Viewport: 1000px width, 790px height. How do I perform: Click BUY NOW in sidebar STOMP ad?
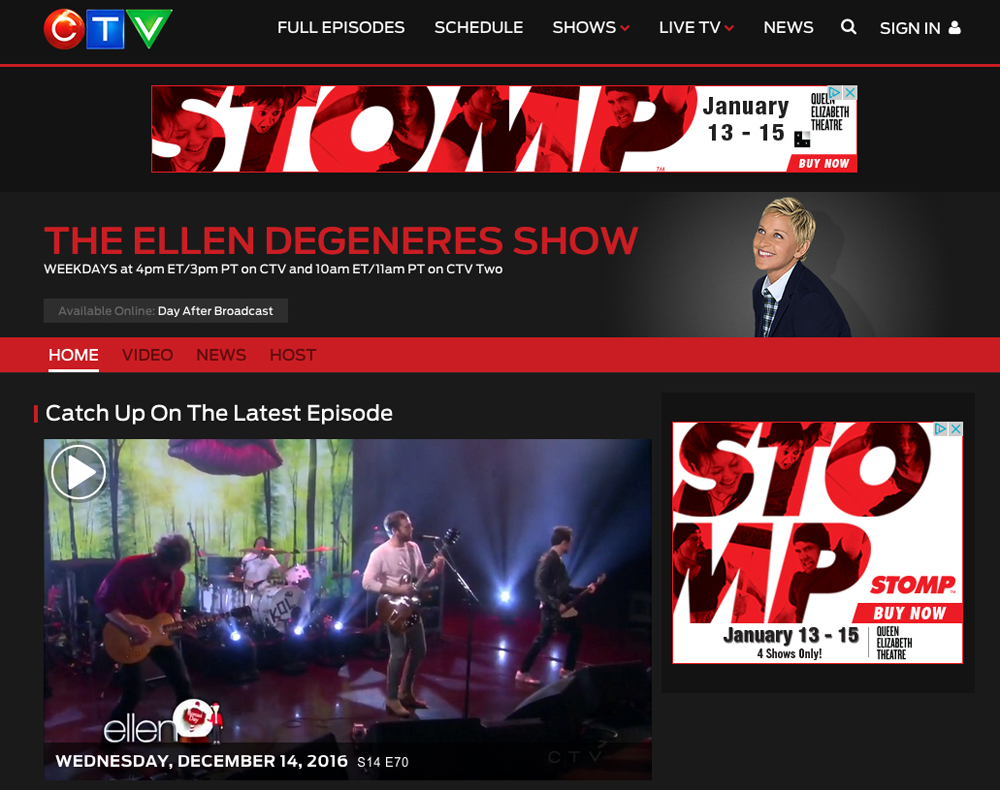tap(909, 613)
